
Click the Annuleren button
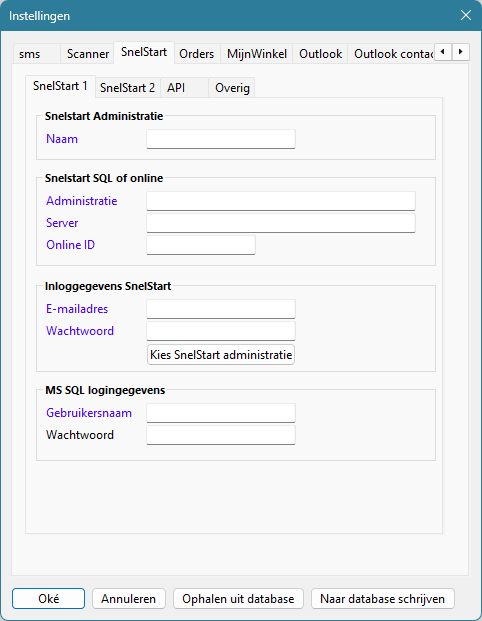click(x=129, y=598)
